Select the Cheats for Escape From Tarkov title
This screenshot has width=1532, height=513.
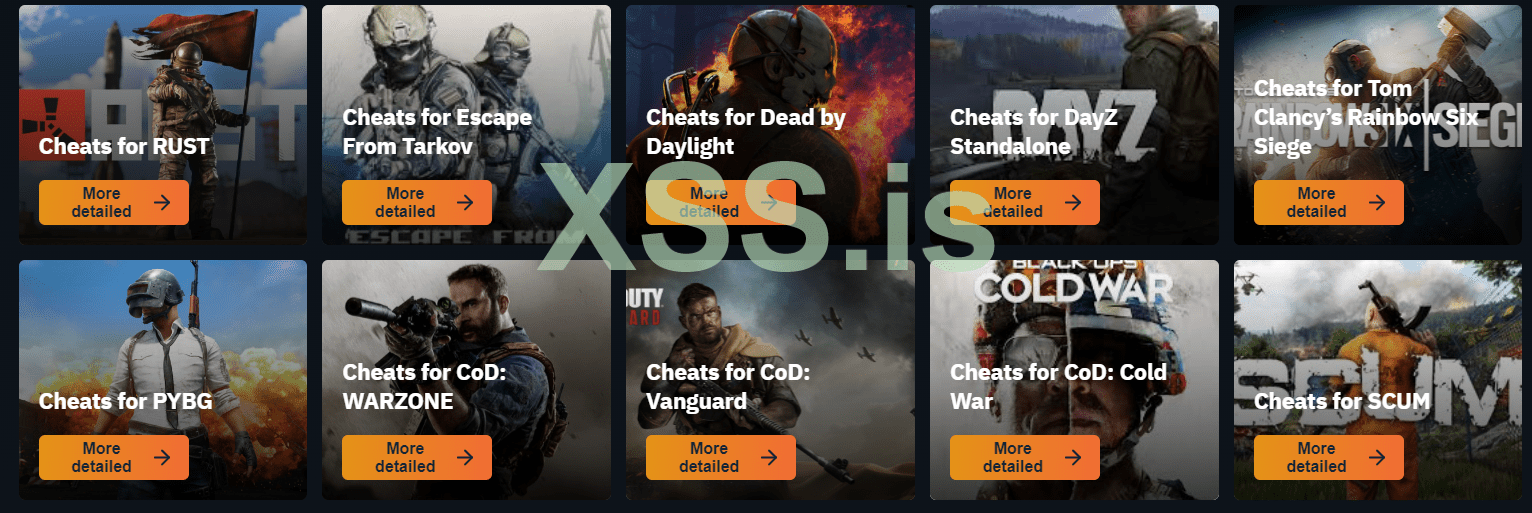(x=437, y=132)
